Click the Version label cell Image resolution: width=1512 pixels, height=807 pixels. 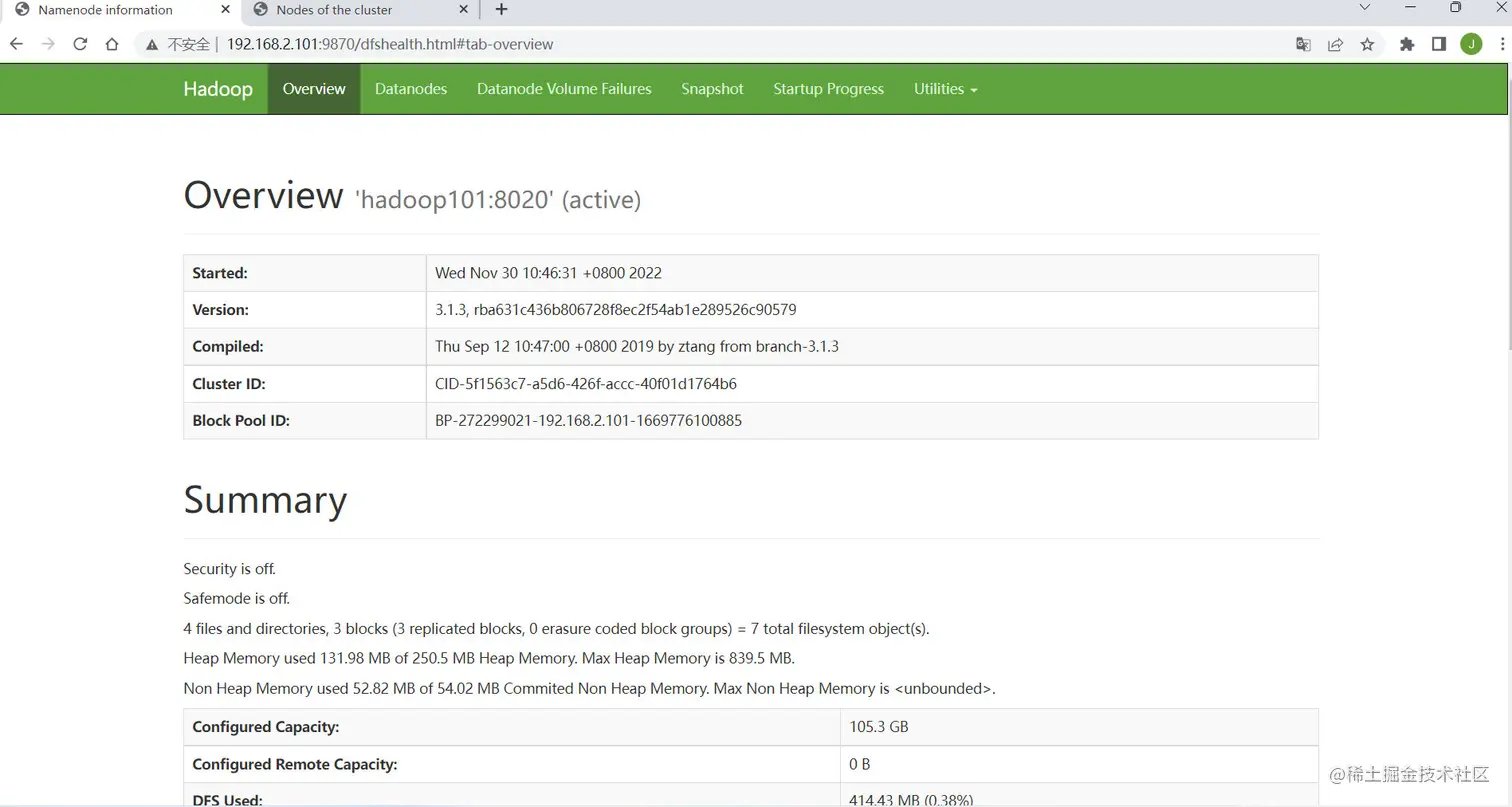click(x=305, y=310)
